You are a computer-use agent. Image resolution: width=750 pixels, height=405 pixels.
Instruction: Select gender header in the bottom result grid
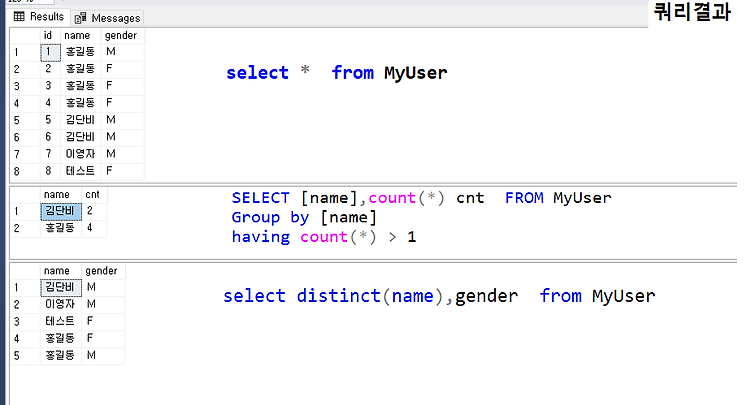(x=103, y=271)
